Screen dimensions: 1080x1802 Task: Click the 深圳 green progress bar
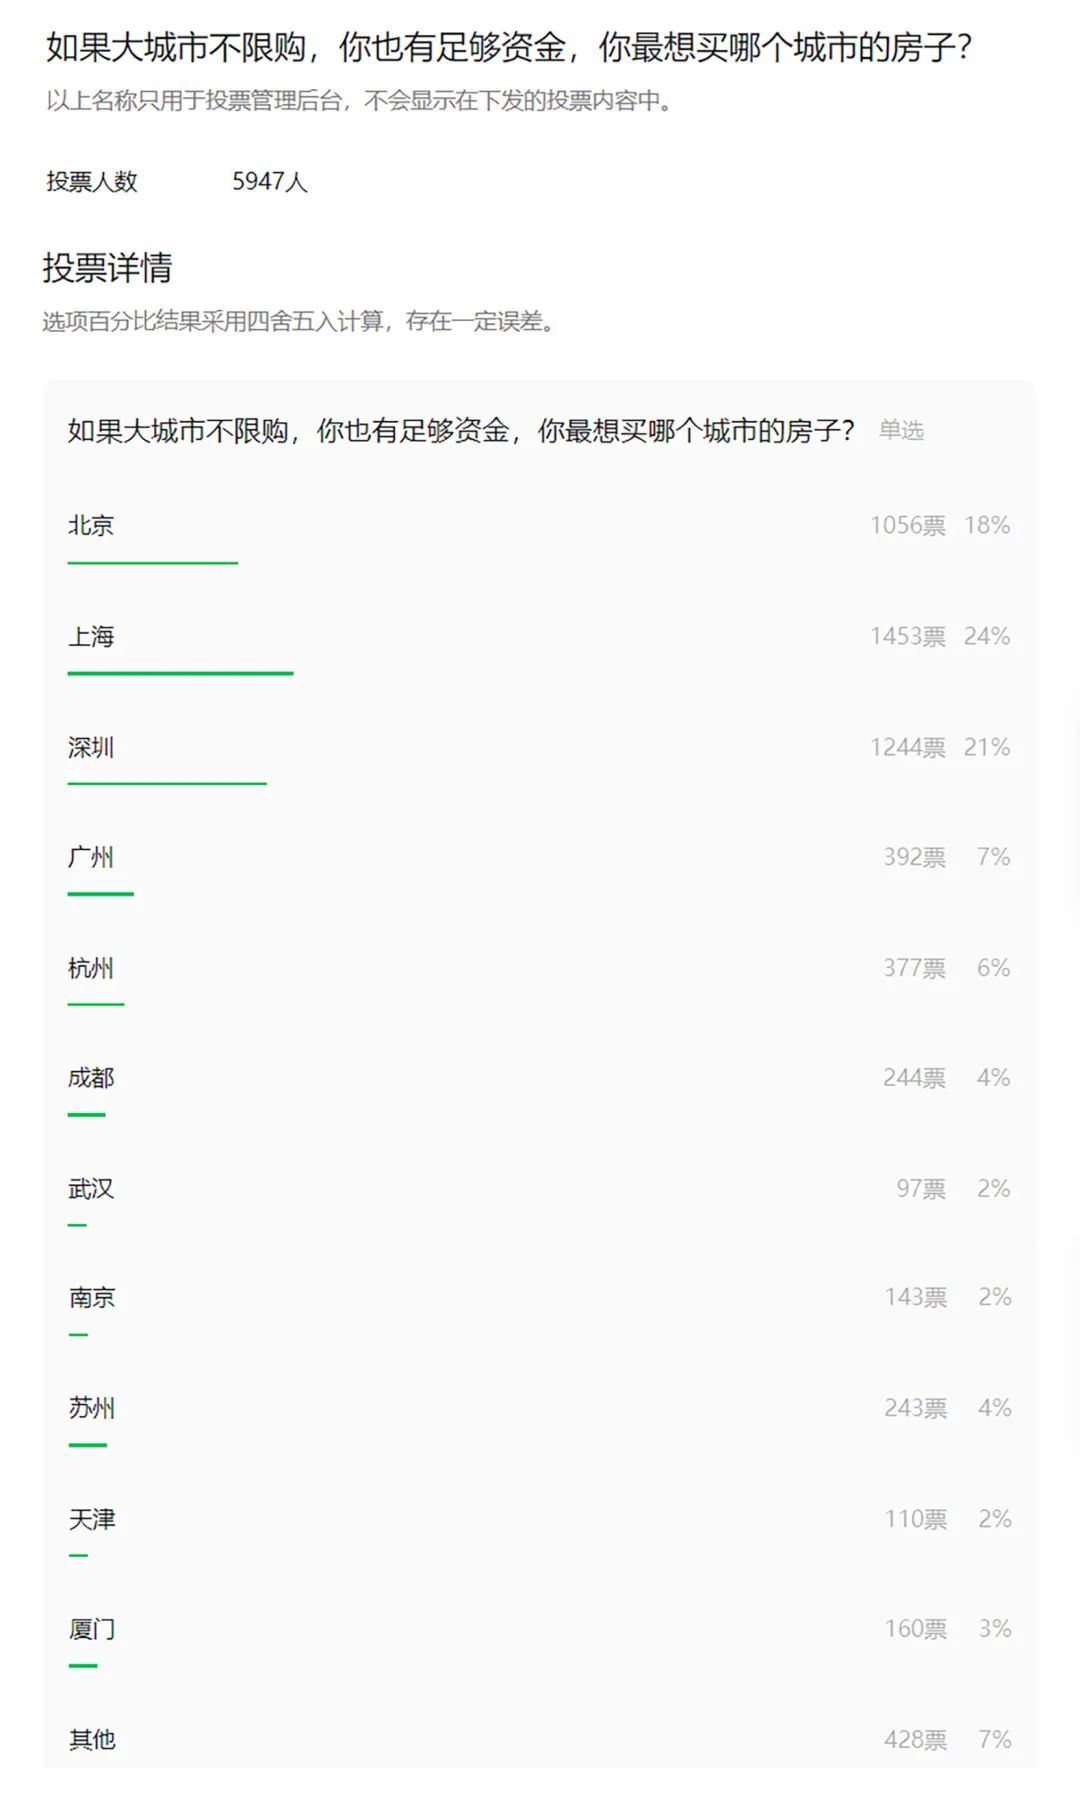tap(167, 784)
